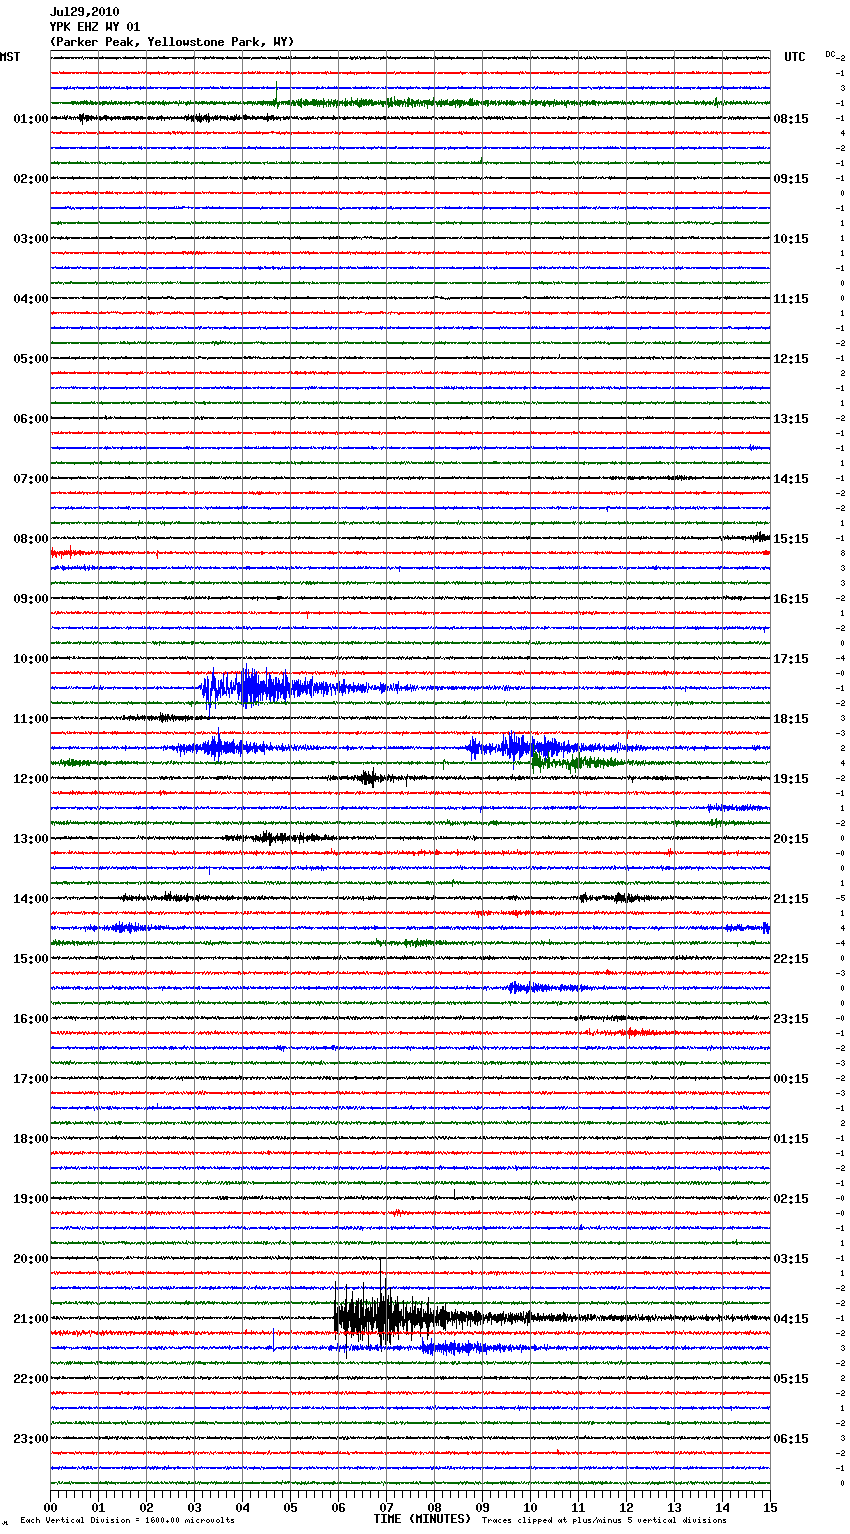Select the 11:00 MST time label
Screen dimensions: 850x1534
tap(31, 719)
